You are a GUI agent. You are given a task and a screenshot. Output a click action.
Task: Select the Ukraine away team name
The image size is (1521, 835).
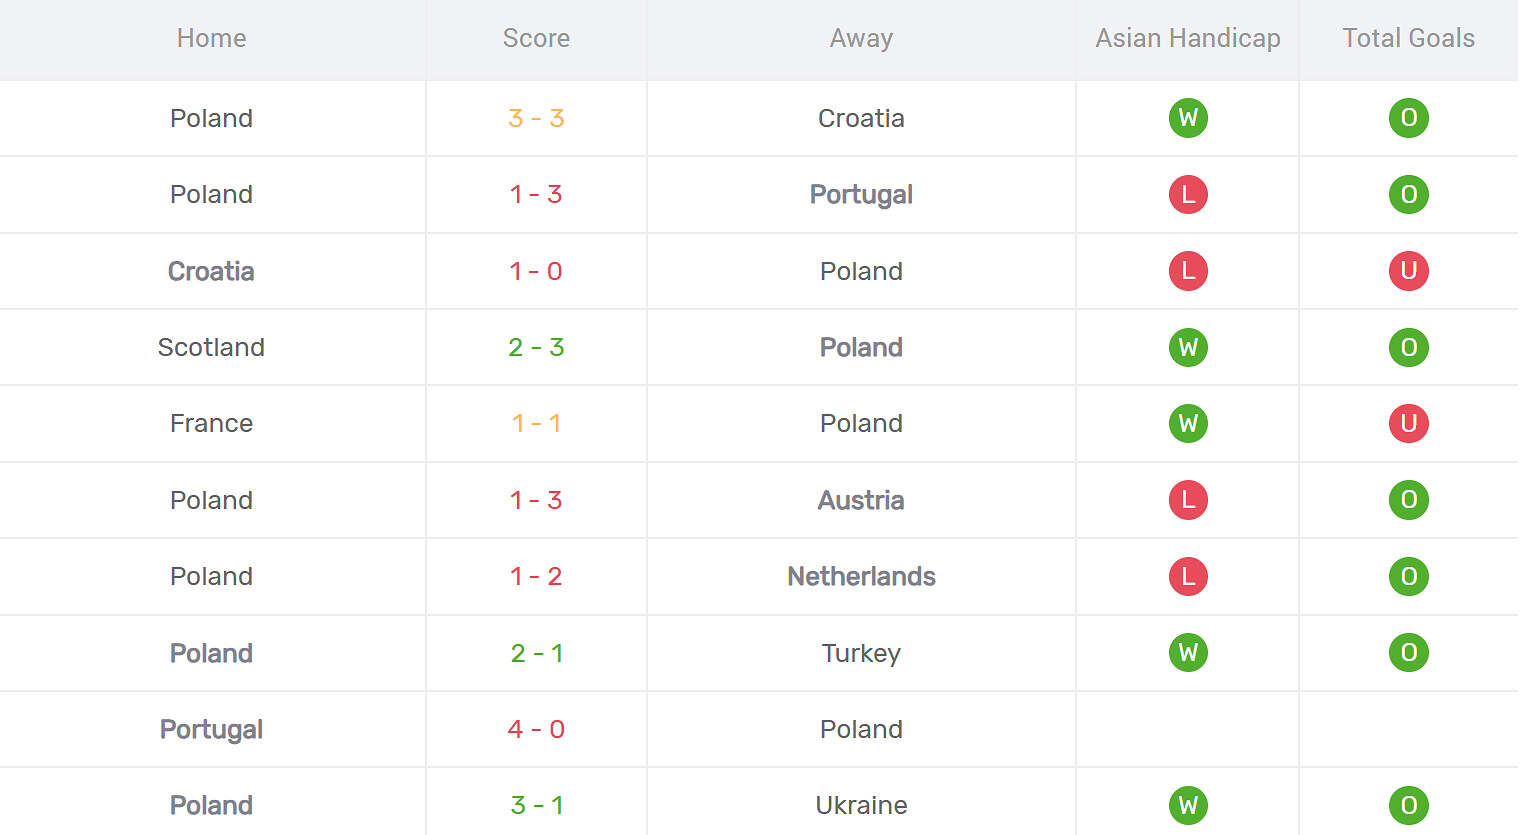tap(861, 805)
